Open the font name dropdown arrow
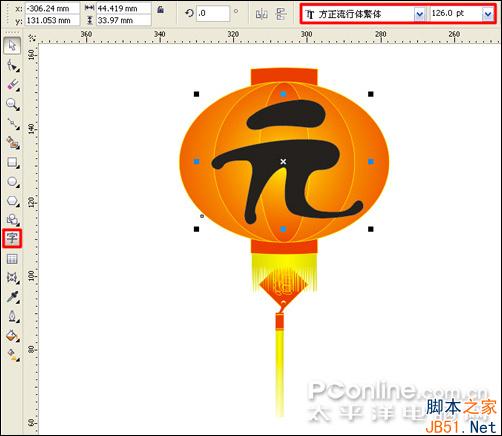This screenshot has width=502, height=436. pos(419,14)
